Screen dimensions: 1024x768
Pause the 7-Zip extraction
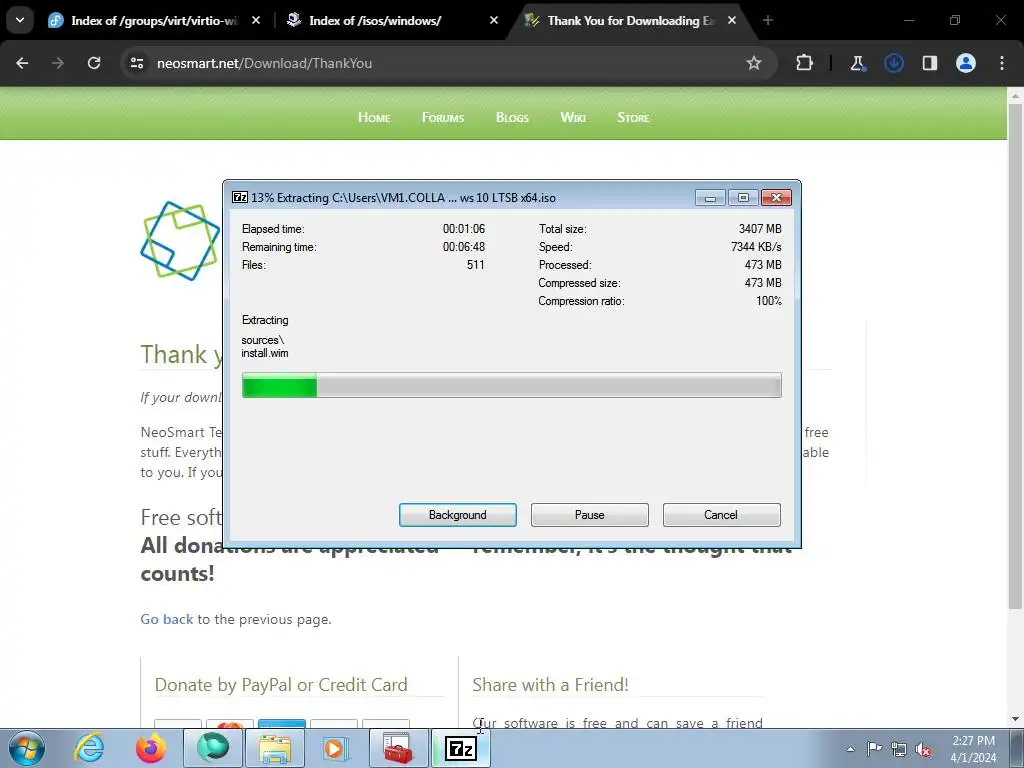coord(590,515)
